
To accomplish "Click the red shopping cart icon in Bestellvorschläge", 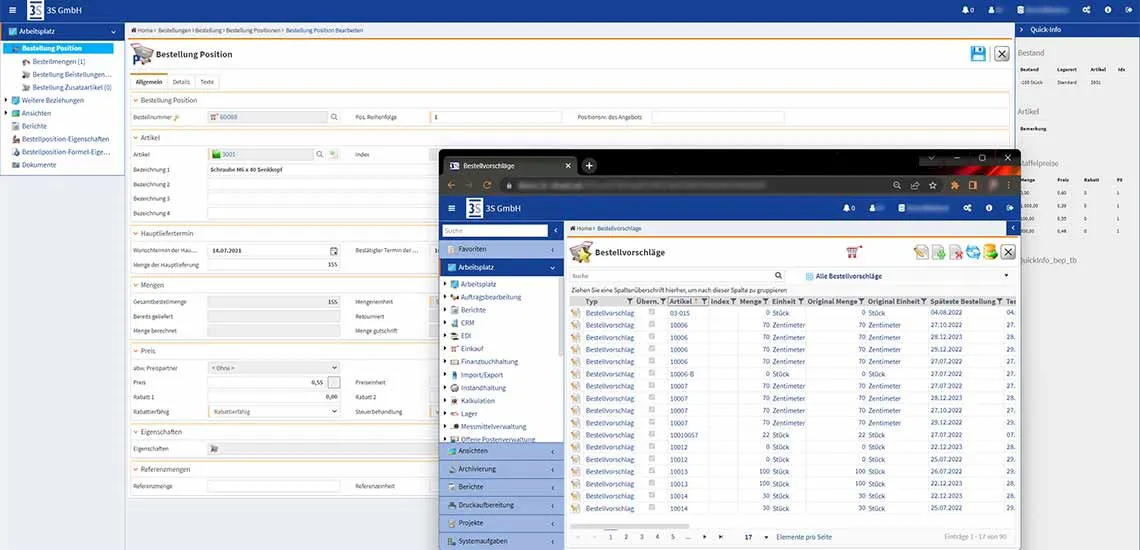I will tap(854, 252).
